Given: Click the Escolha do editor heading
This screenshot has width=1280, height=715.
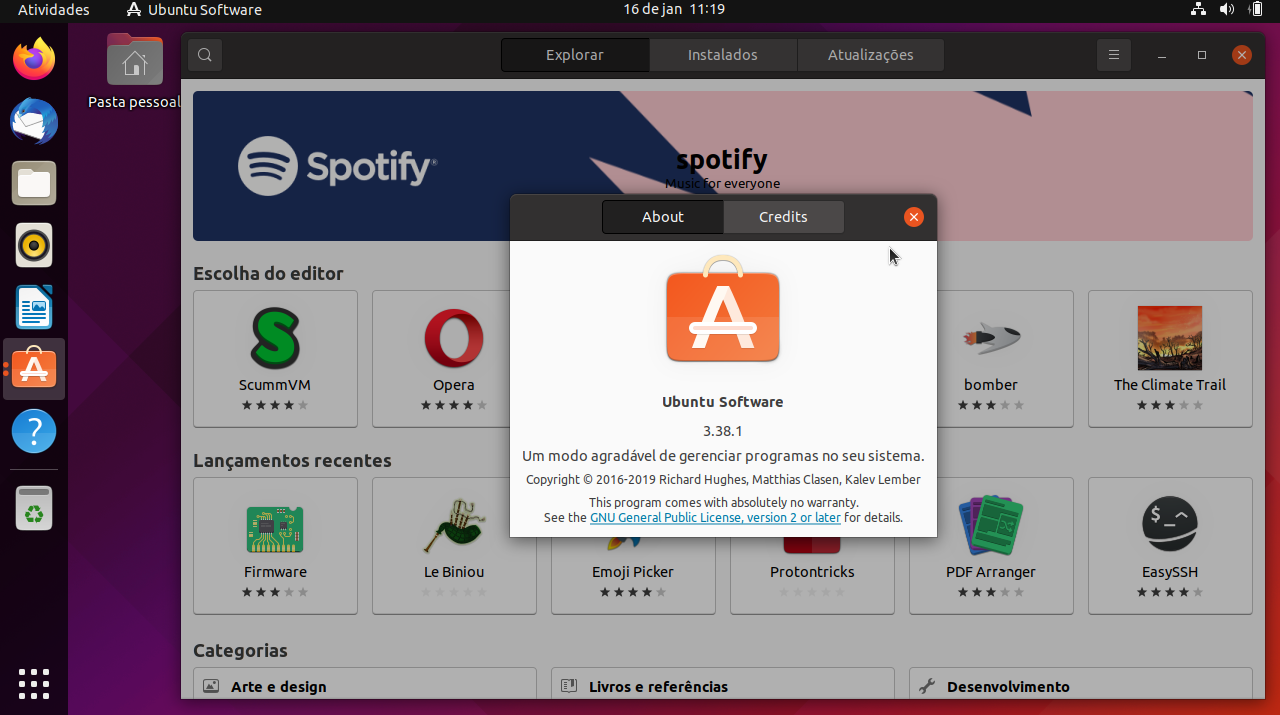Looking at the screenshot, I should click(268, 274).
